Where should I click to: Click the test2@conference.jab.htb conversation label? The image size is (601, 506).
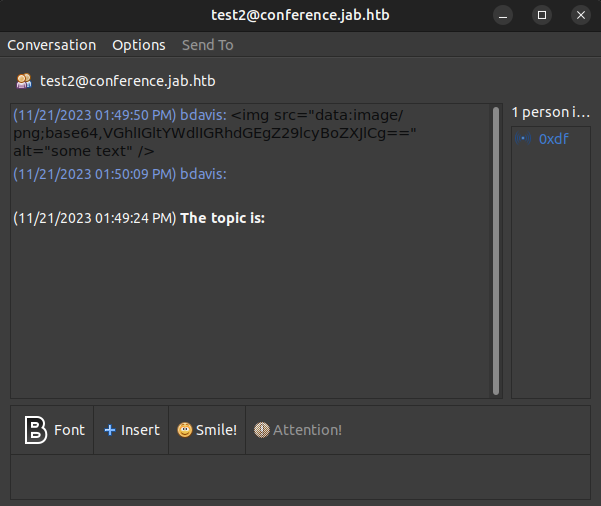pos(127,81)
